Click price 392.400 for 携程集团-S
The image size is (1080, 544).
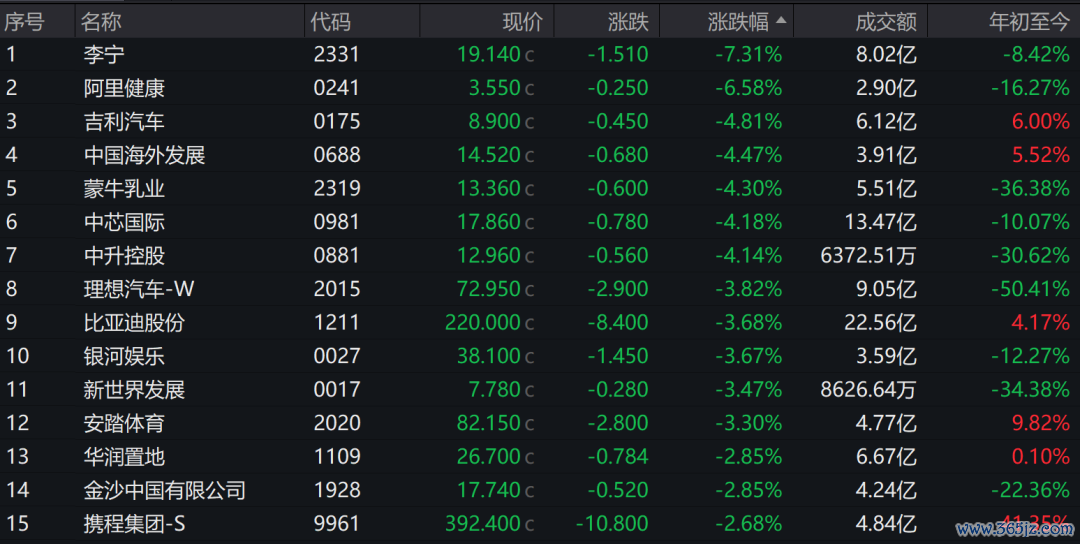tap(483, 524)
